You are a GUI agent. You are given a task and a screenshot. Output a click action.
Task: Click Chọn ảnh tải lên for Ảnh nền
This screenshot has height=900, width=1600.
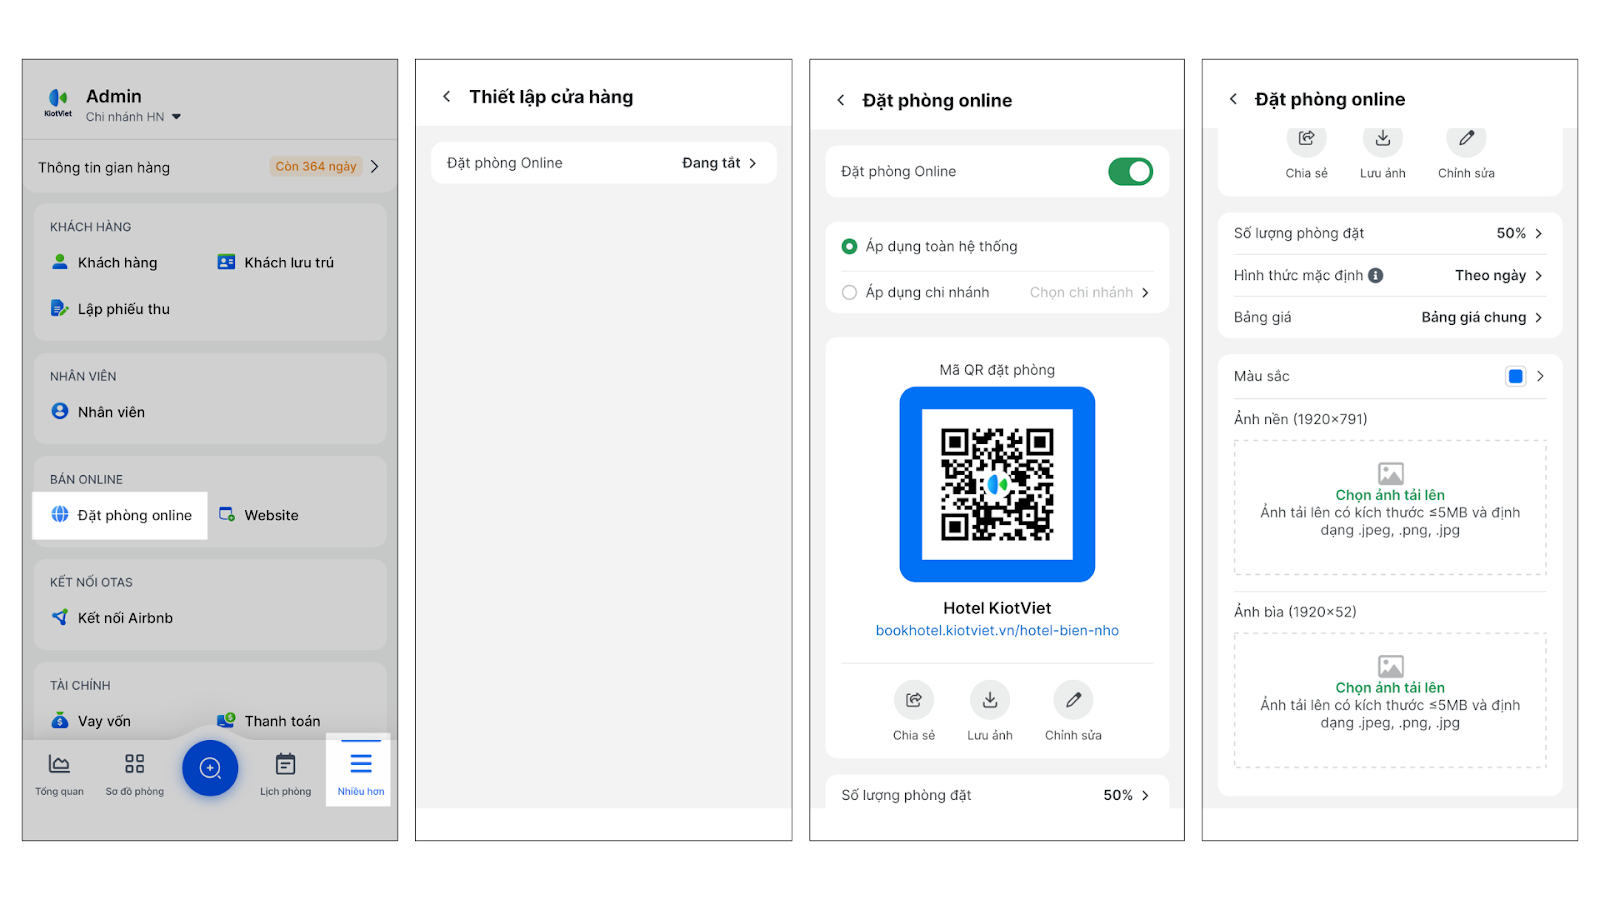click(x=1390, y=495)
